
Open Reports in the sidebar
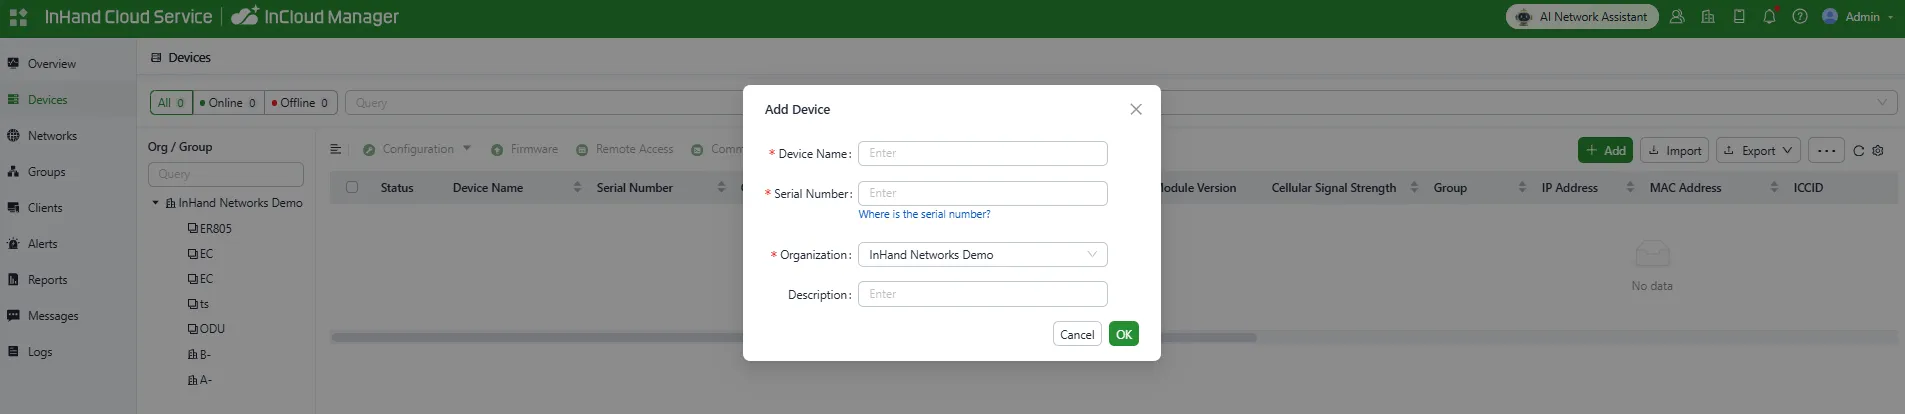47,280
